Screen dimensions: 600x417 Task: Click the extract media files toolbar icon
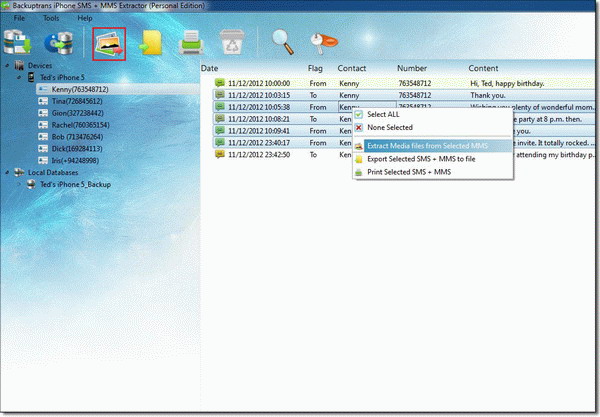(109, 43)
